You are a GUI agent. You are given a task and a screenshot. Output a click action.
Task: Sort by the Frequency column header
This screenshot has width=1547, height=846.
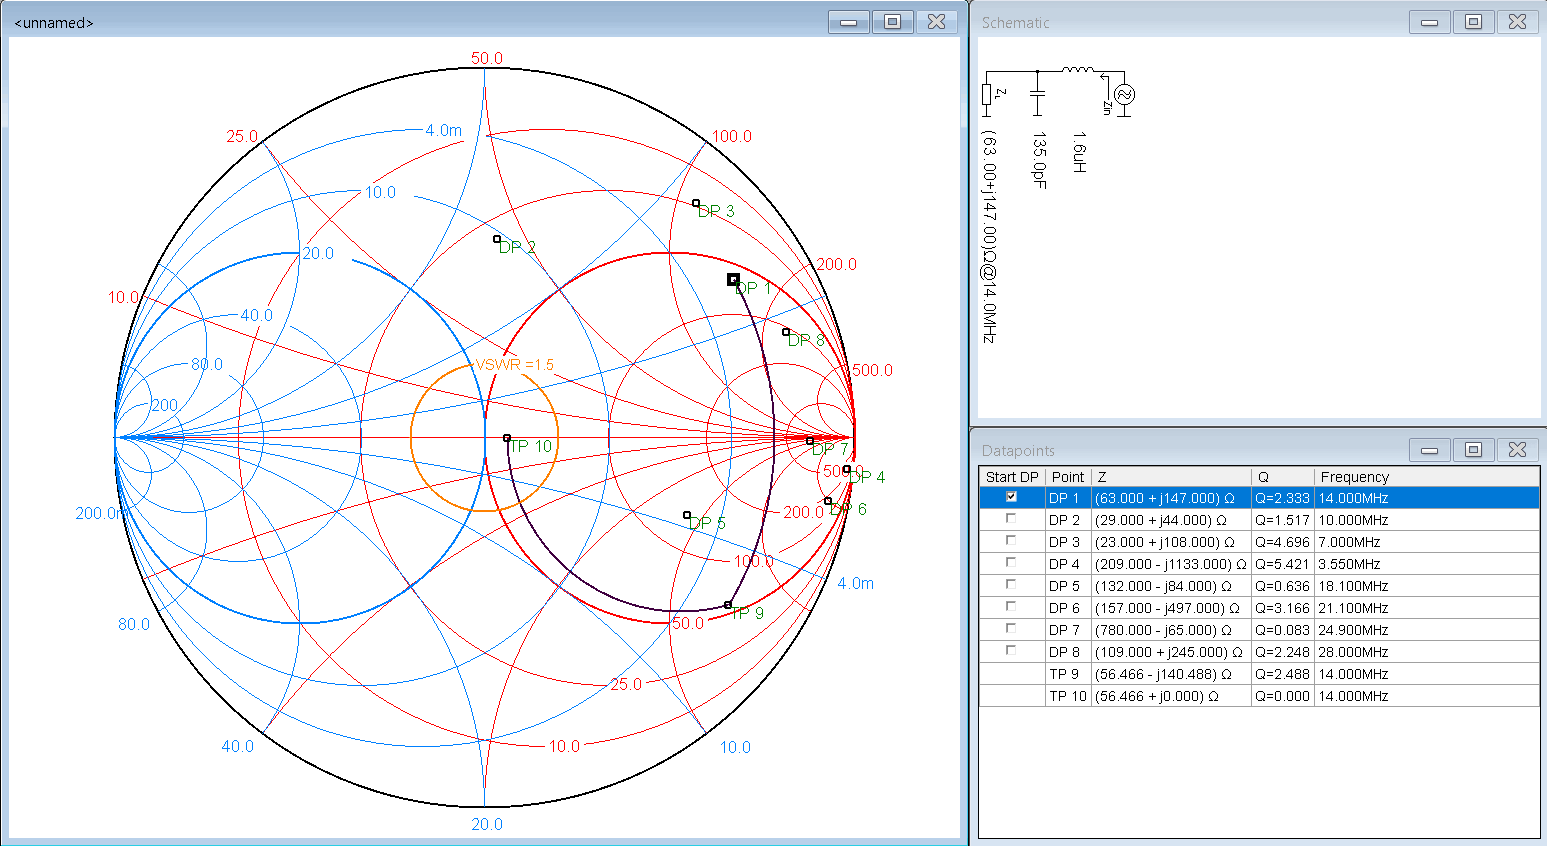click(1354, 477)
